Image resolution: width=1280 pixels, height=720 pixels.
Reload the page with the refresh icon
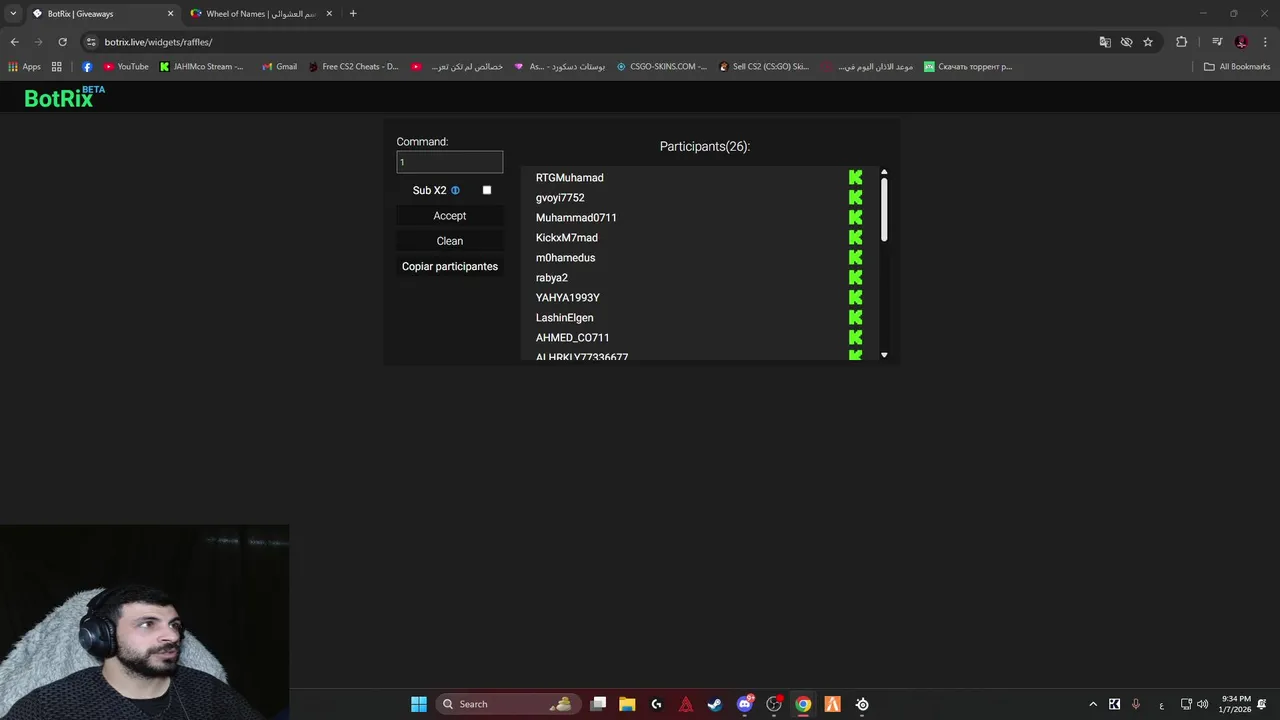click(x=62, y=42)
